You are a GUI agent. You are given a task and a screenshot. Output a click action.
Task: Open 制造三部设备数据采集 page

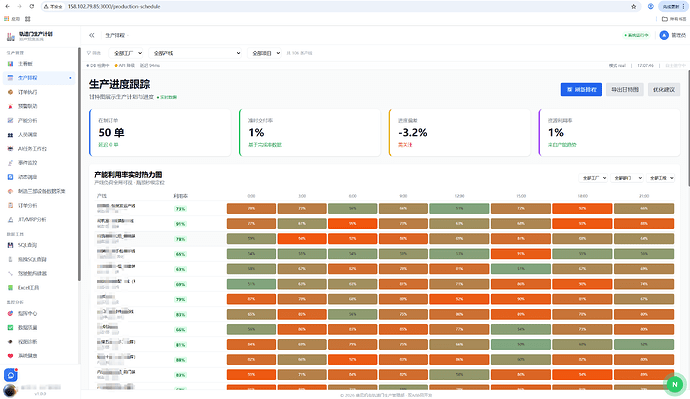pyautogui.click(x=40, y=191)
